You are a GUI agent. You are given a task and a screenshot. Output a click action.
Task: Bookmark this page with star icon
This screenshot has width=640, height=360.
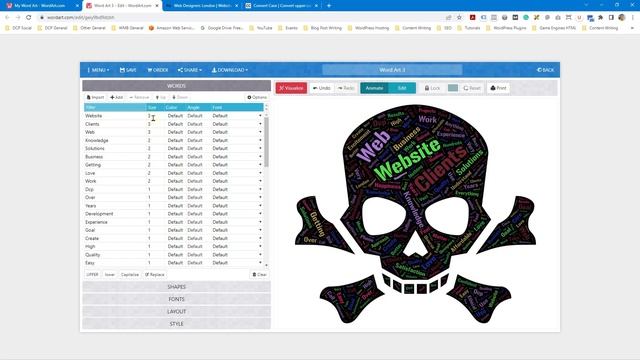click(459, 18)
